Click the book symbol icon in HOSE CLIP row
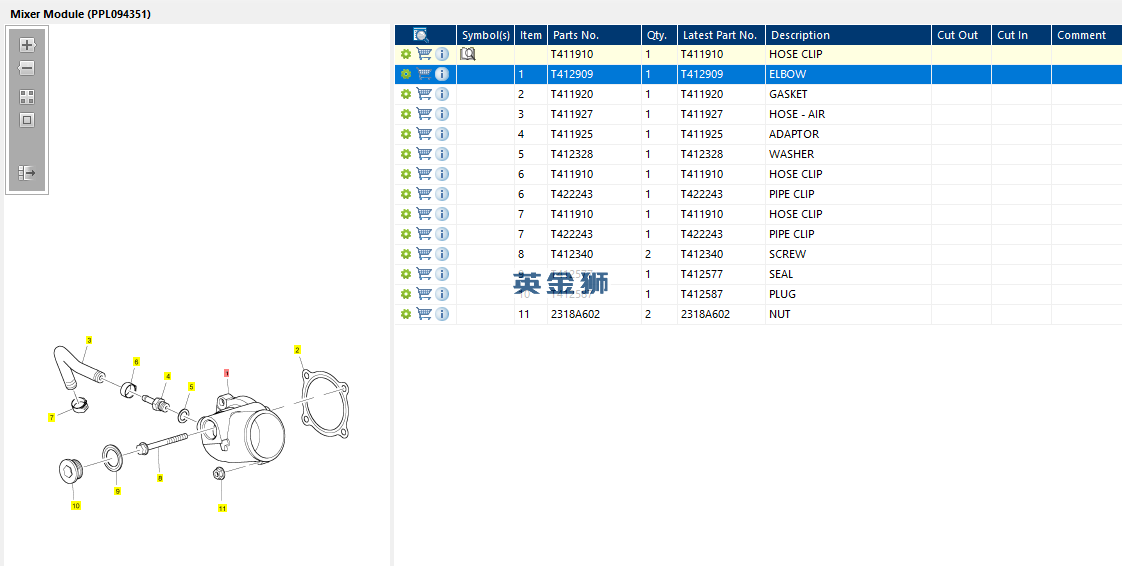 pyautogui.click(x=468, y=54)
